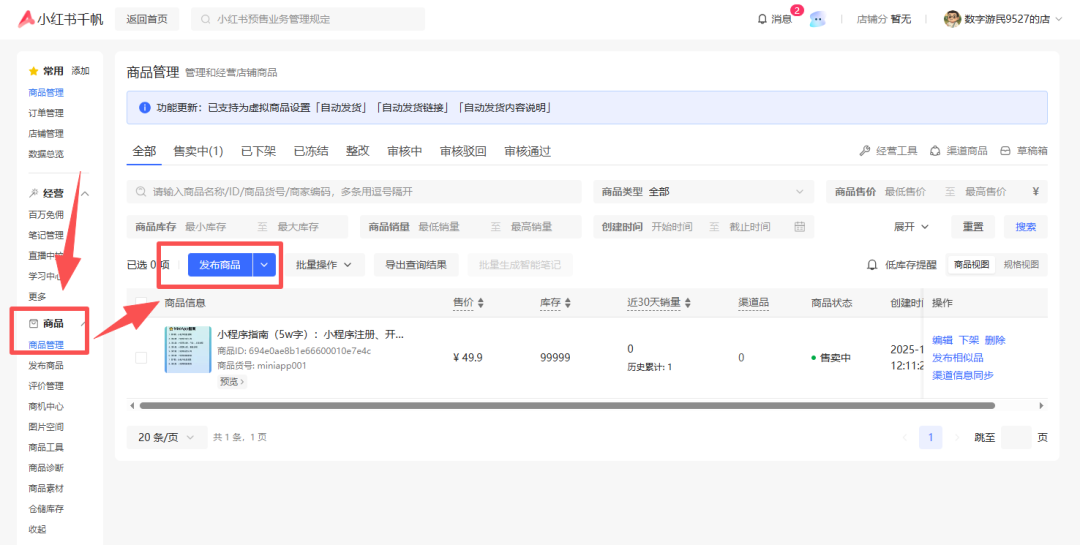
Task: Click the calendar icon in 创建时间 field
Action: 800,227
